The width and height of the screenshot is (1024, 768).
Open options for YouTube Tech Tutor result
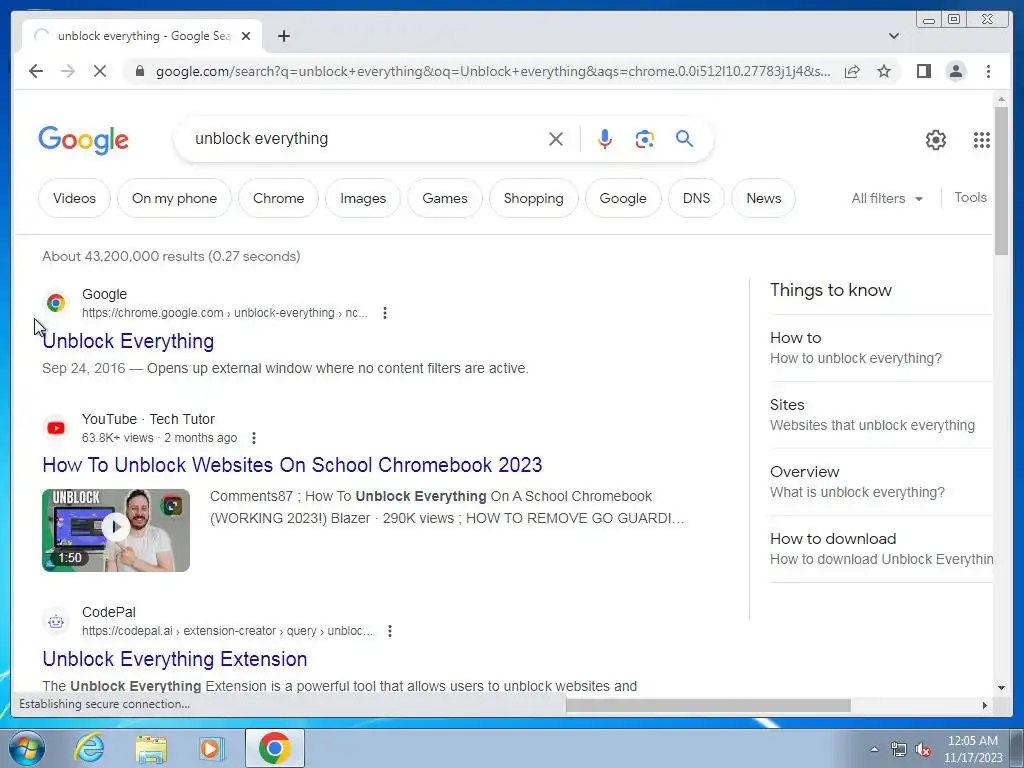pos(254,438)
